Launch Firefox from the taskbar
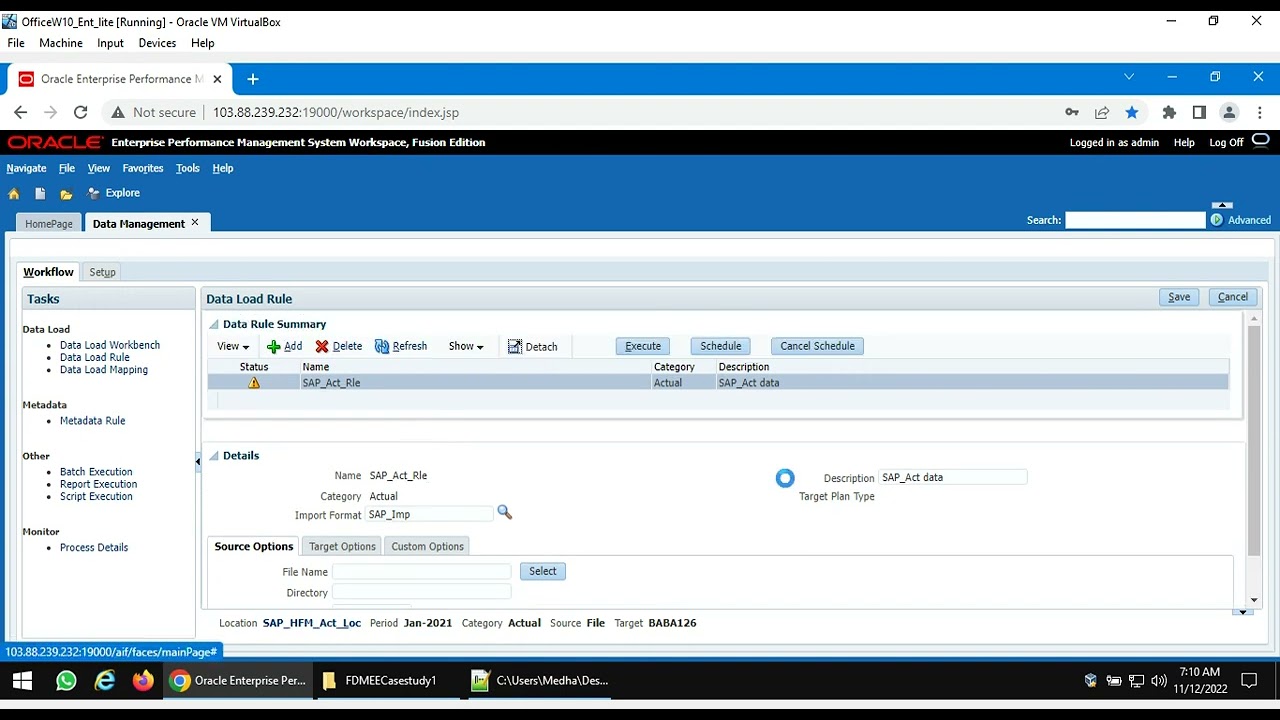Viewport: 1280px width, 720px height. click(x=143, y=681)
